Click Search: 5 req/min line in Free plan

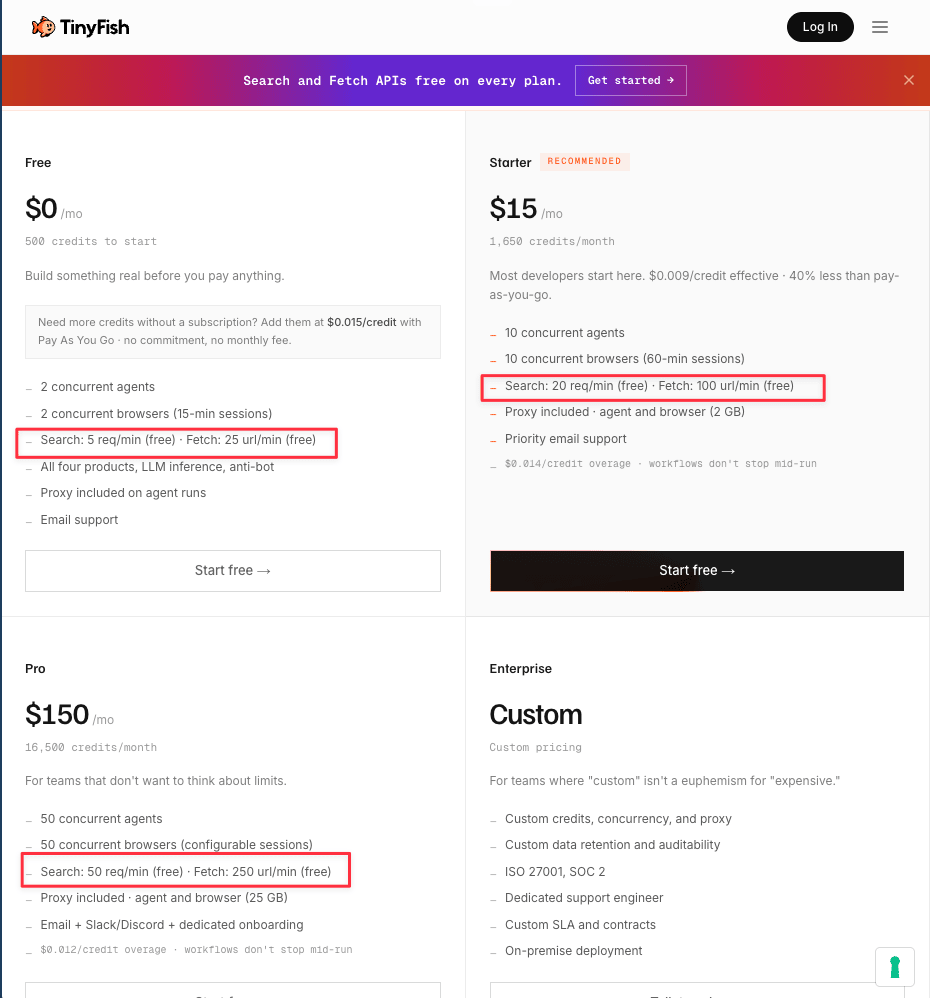178,440
